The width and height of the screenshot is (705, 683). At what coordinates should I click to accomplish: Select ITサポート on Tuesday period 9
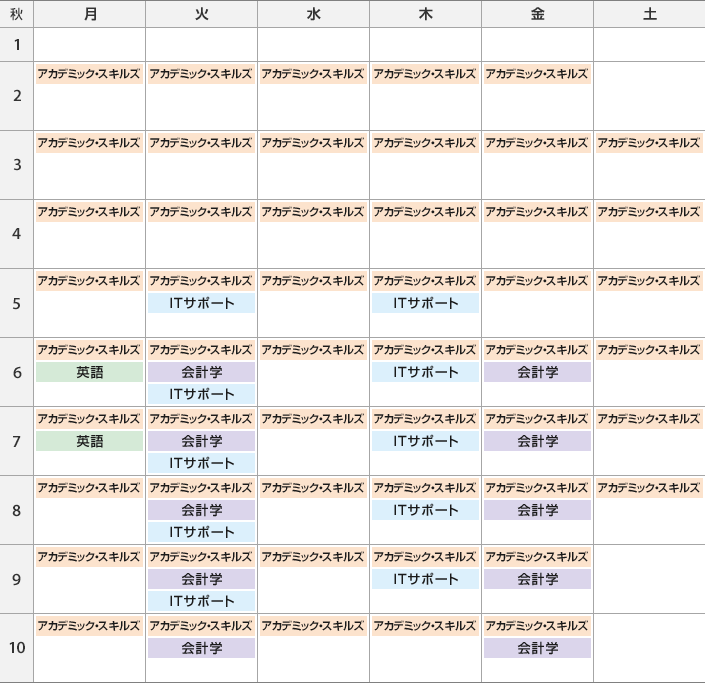point(201,601)
